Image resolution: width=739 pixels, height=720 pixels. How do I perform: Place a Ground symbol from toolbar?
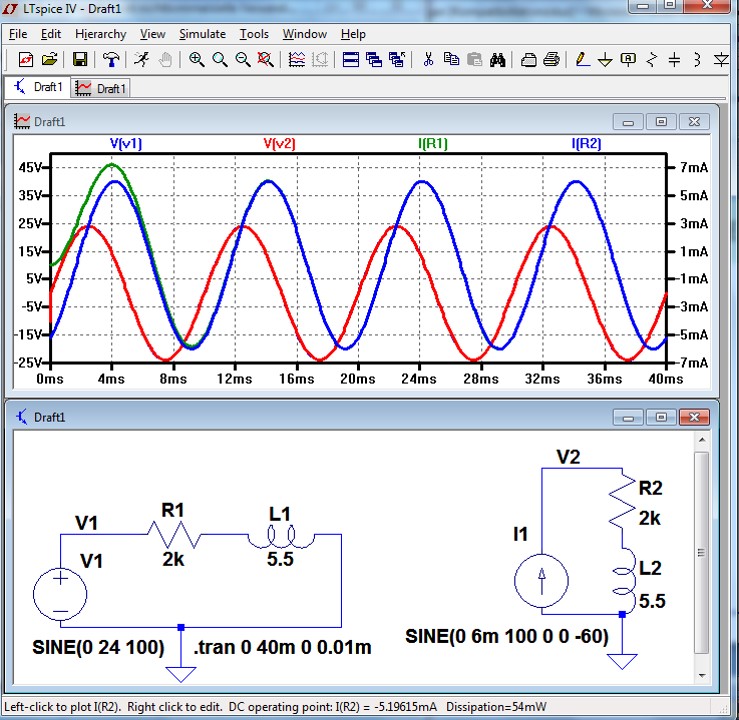pos(605,60)
